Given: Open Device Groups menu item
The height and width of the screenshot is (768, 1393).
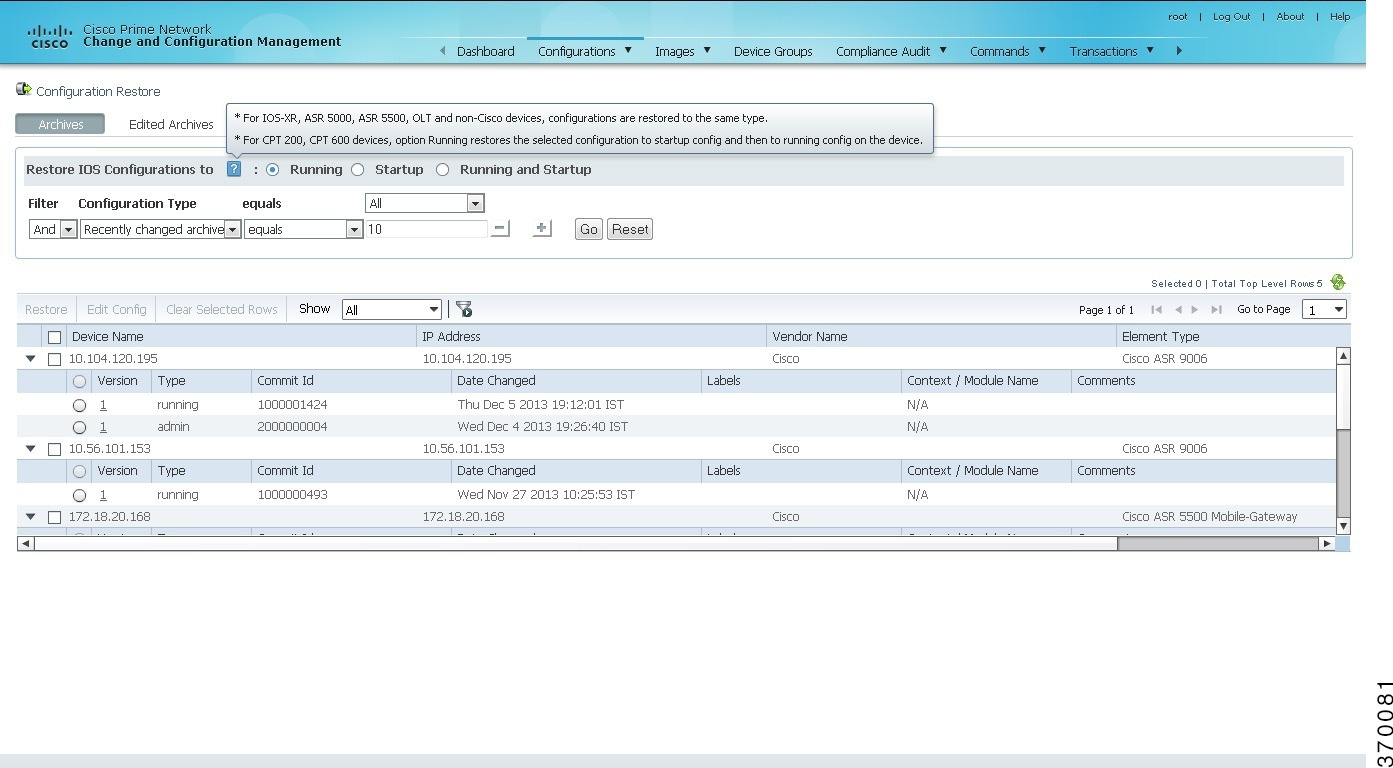Looking at the screenshot, I should (773, 51).
